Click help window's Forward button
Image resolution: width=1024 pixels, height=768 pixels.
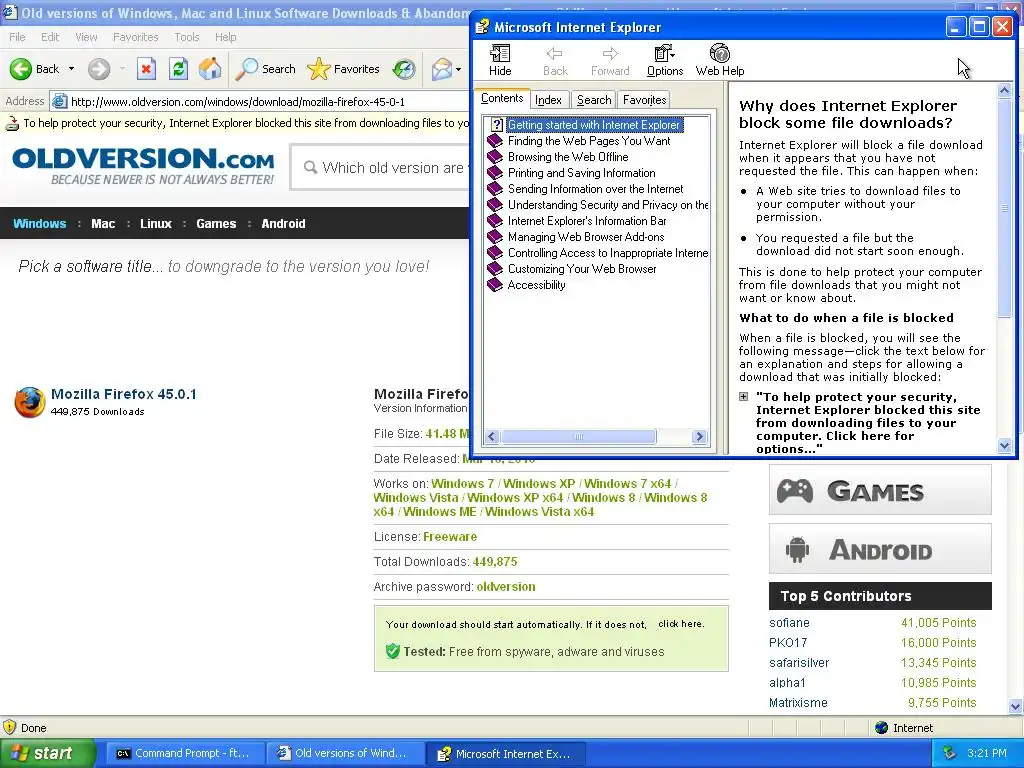tap(610, 60)
